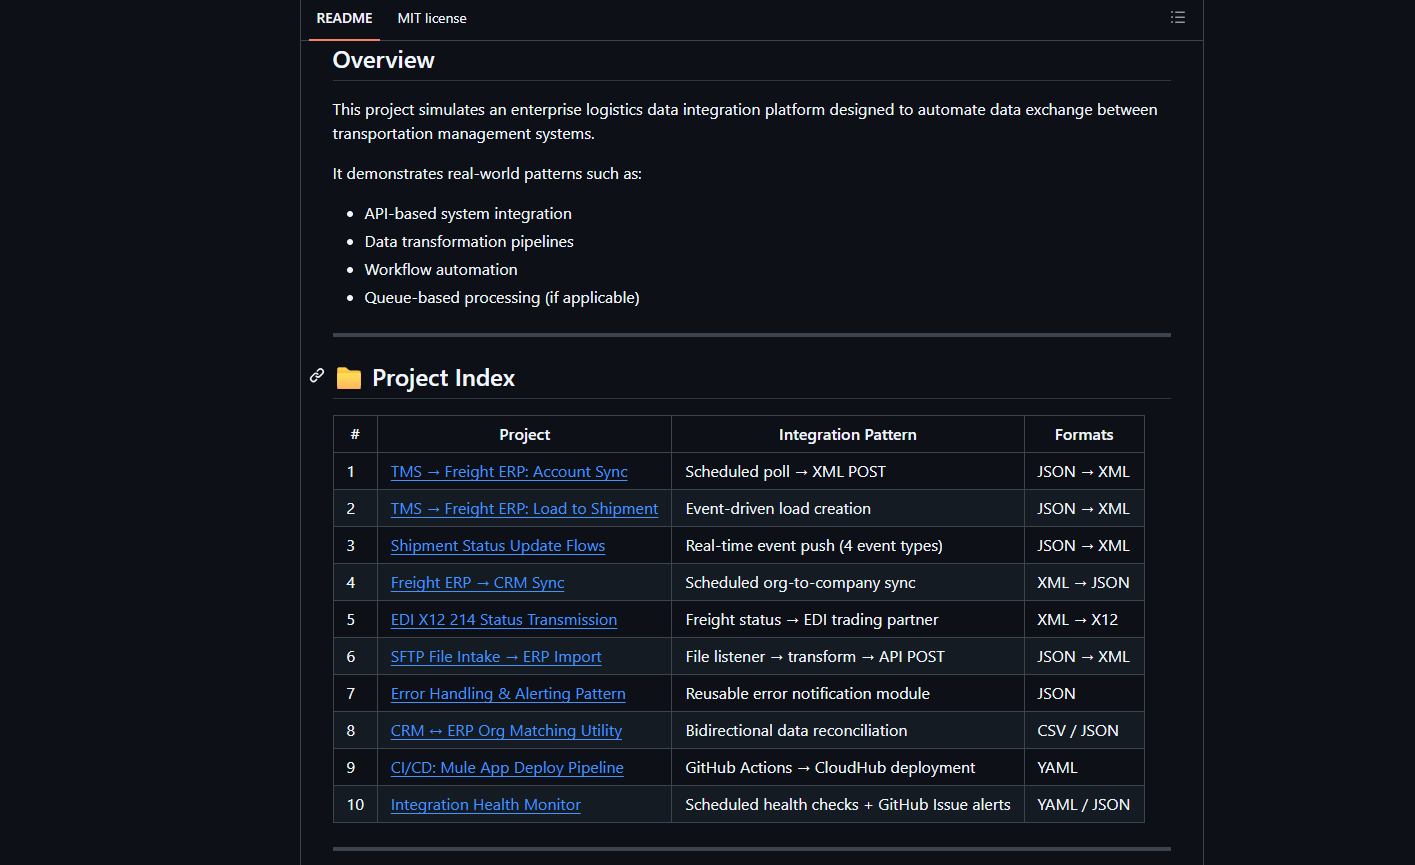Click 'Scheduled health checks + GitHub Issue alerts' cell
The height and width of the screenshot is (865, 1415).
pyautogui.click(x=848, y=805)
